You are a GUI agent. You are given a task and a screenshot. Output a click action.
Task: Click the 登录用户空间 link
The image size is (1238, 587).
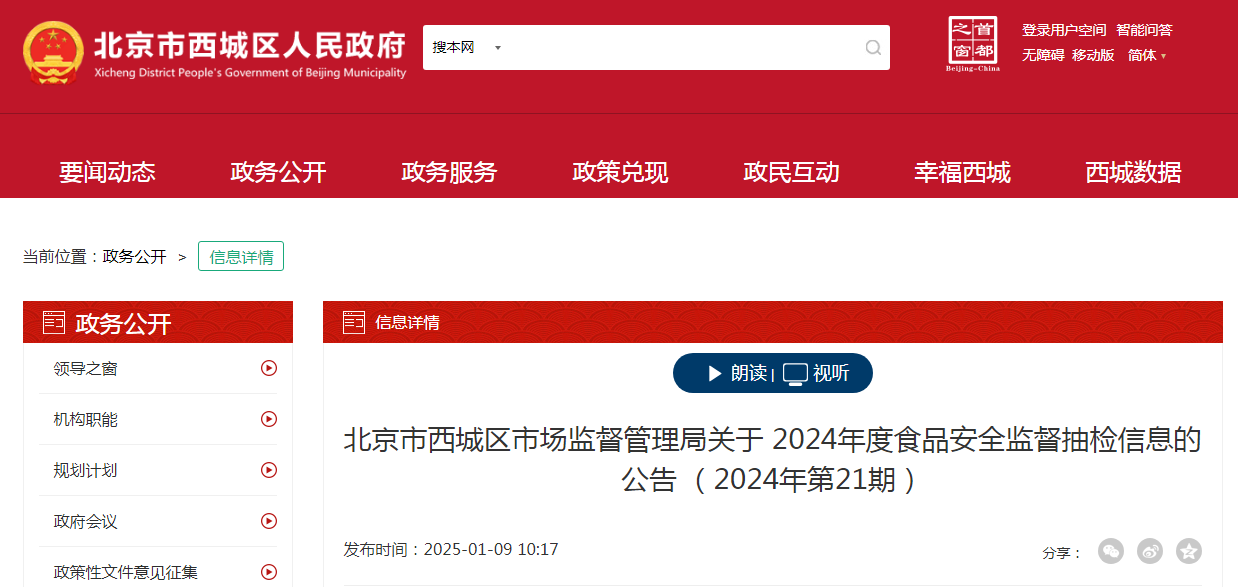tap(1064, 30)
